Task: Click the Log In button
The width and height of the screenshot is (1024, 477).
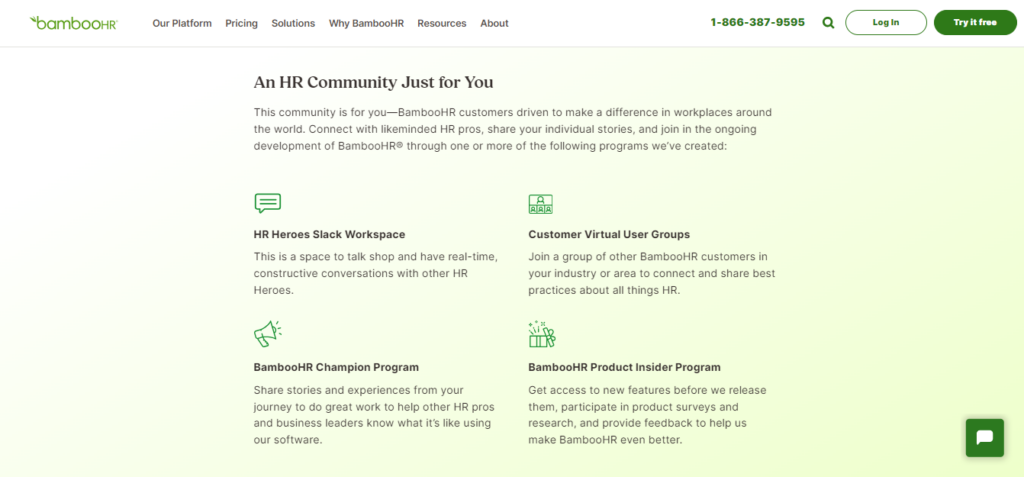Action: pos(886,22)
